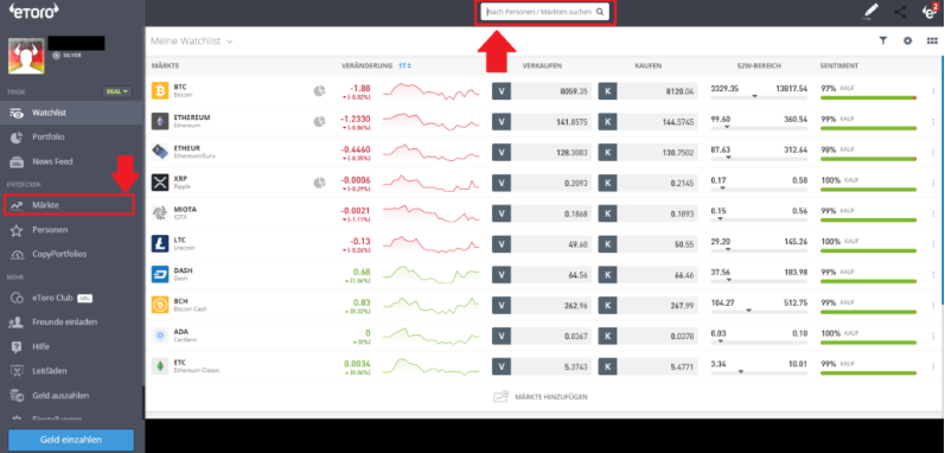The image size is (945, 453).
Task: Click the K buy button for XRP
Action: point(608,182)
